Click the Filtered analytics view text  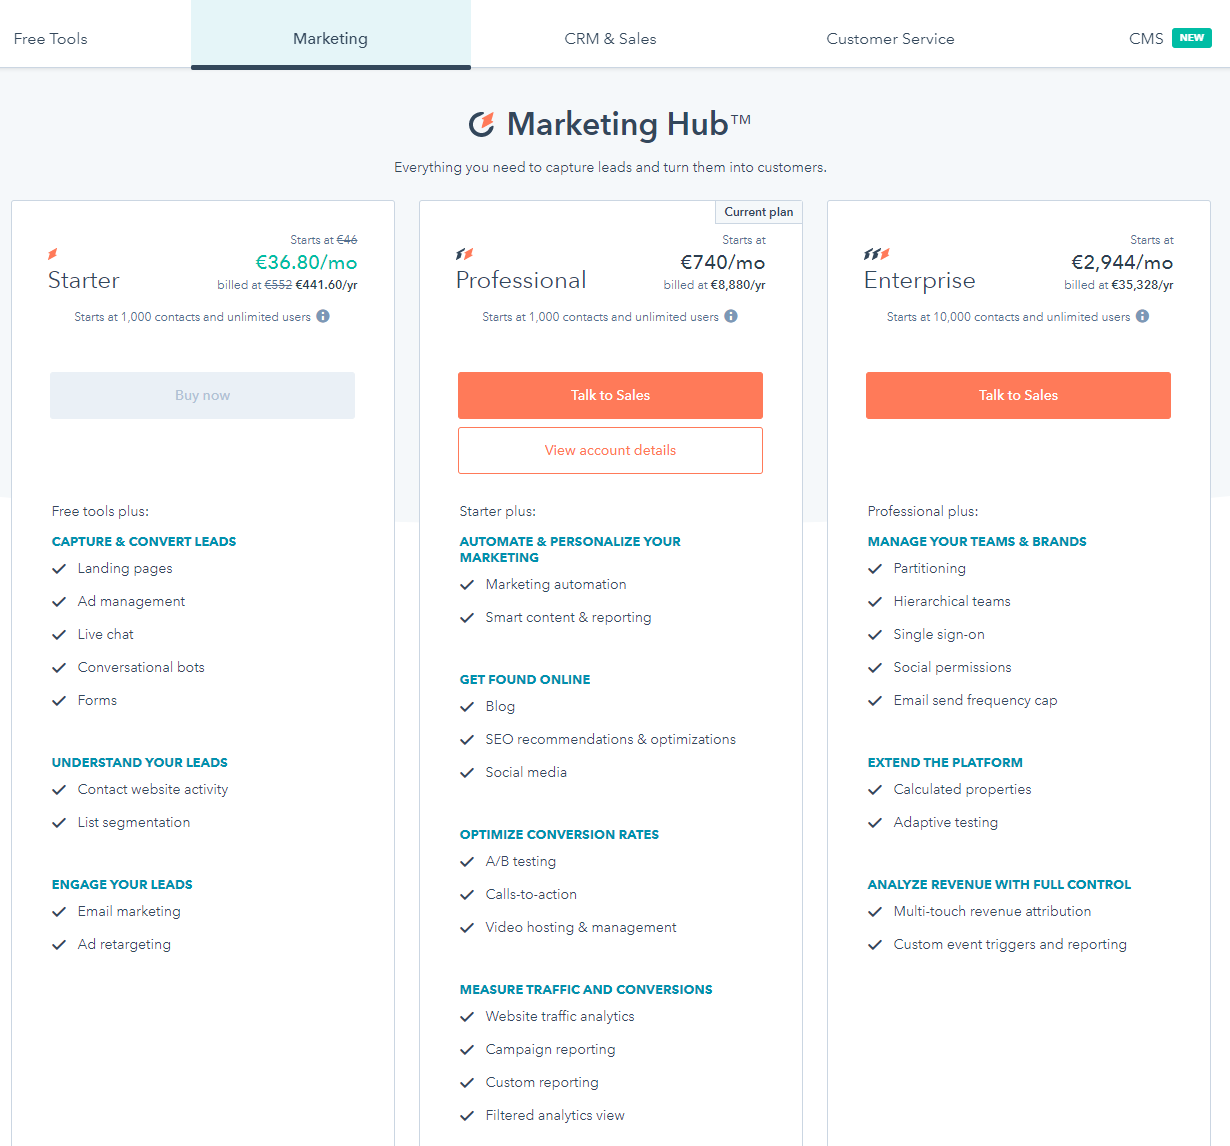click(x=555, y=1115)
